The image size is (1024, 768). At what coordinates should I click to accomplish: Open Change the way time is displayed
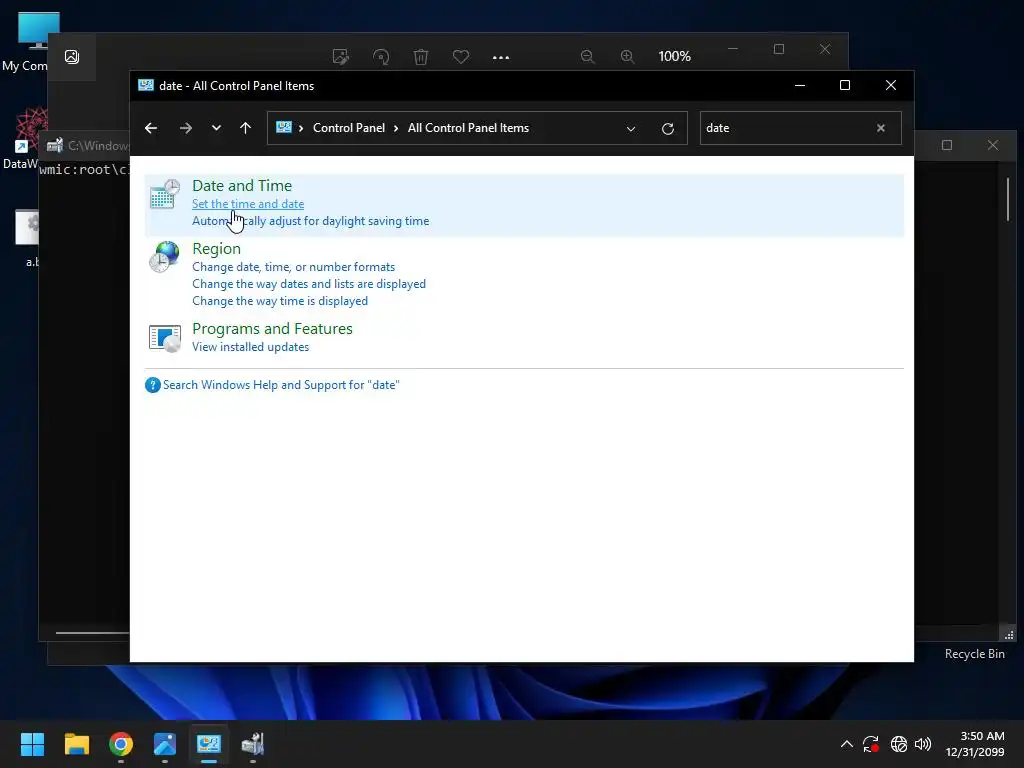(x=280, y=300)
